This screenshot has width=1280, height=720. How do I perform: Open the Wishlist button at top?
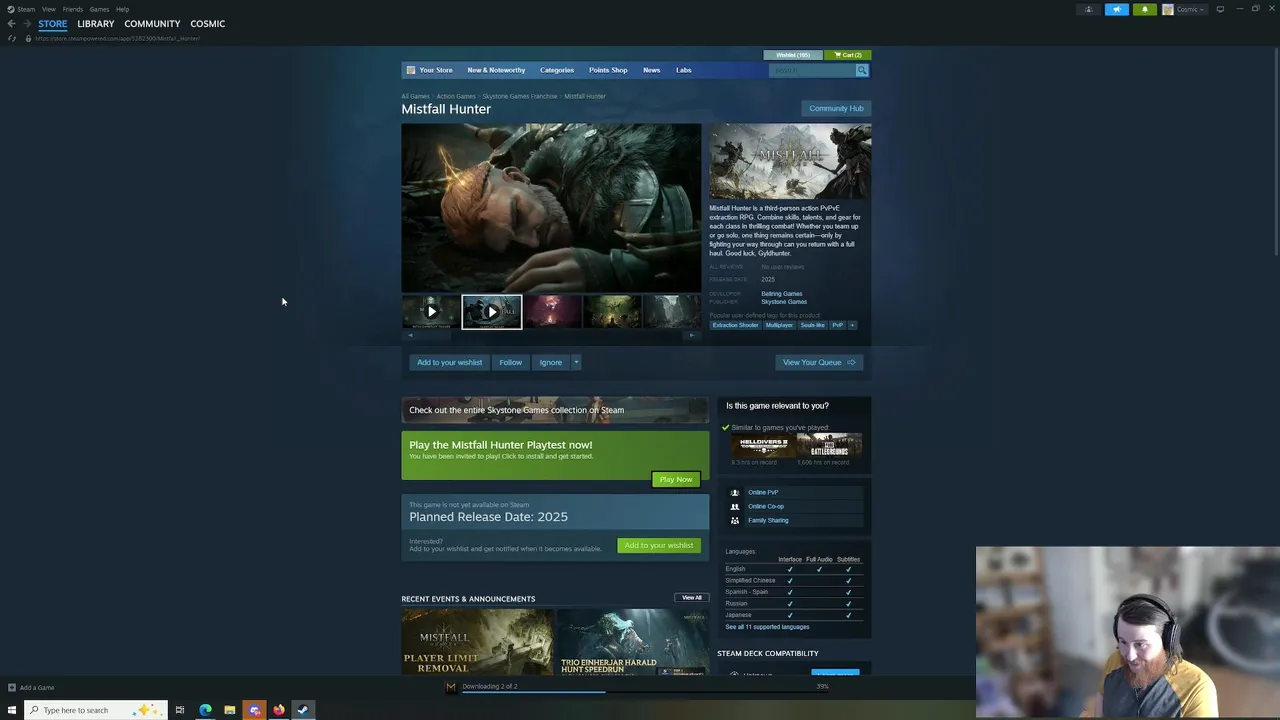click(793, 55)
